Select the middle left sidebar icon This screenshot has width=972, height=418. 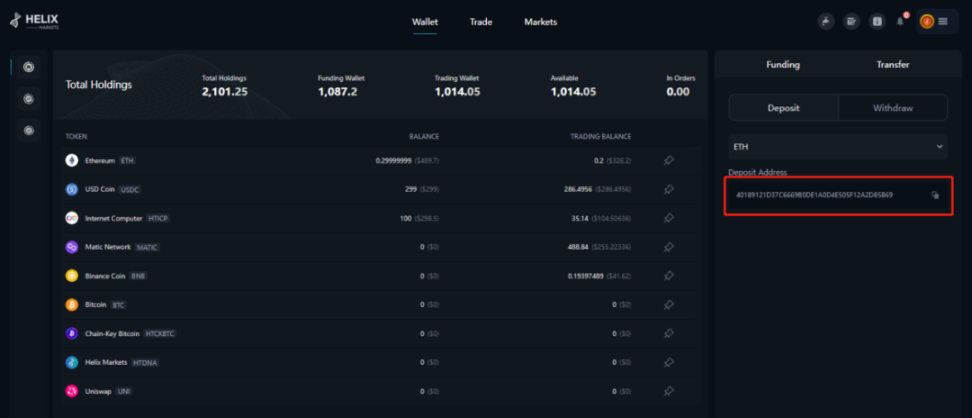click(x=29, y=99)
